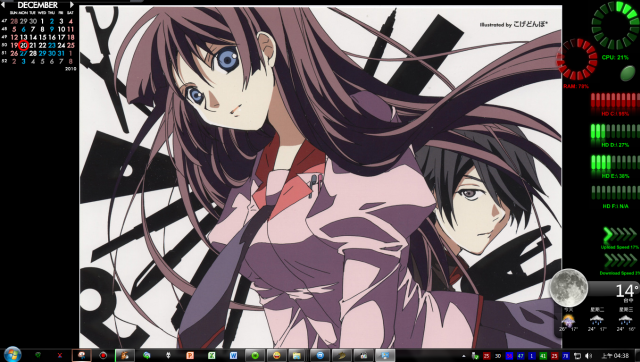Show hidden tray icons arrow

463,356
